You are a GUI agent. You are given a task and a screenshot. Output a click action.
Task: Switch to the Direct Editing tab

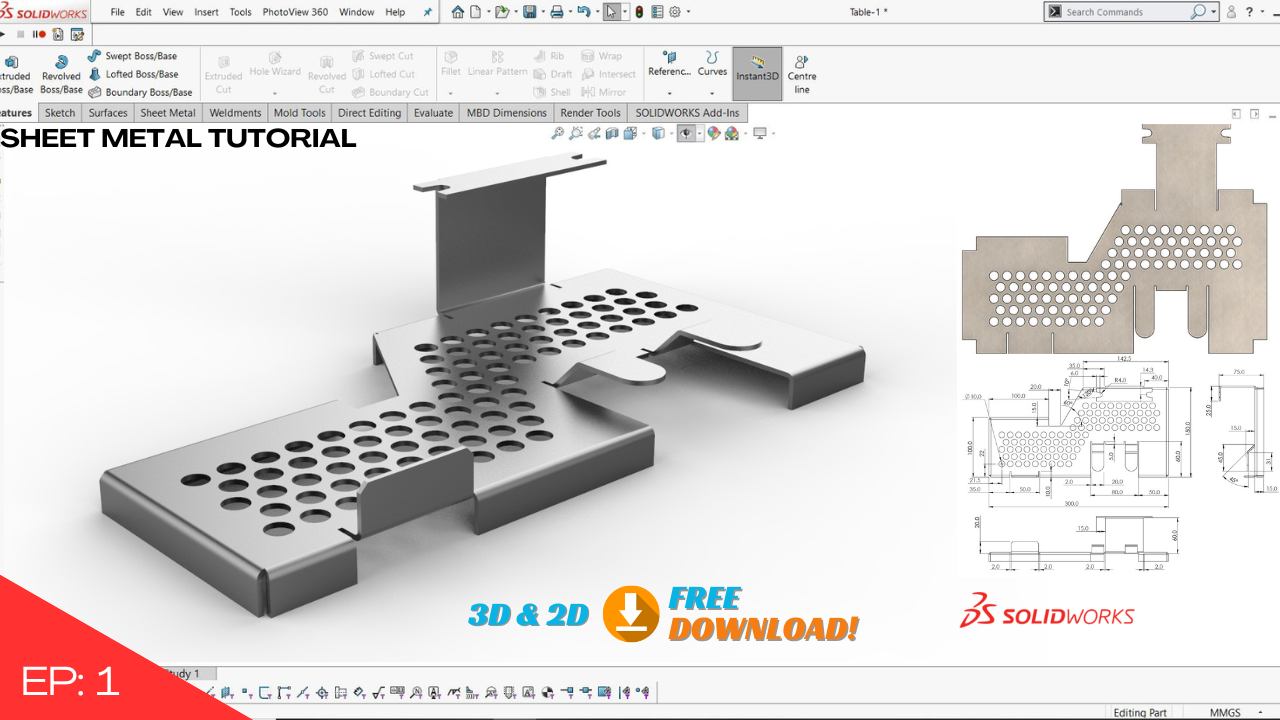pos(369,113)
